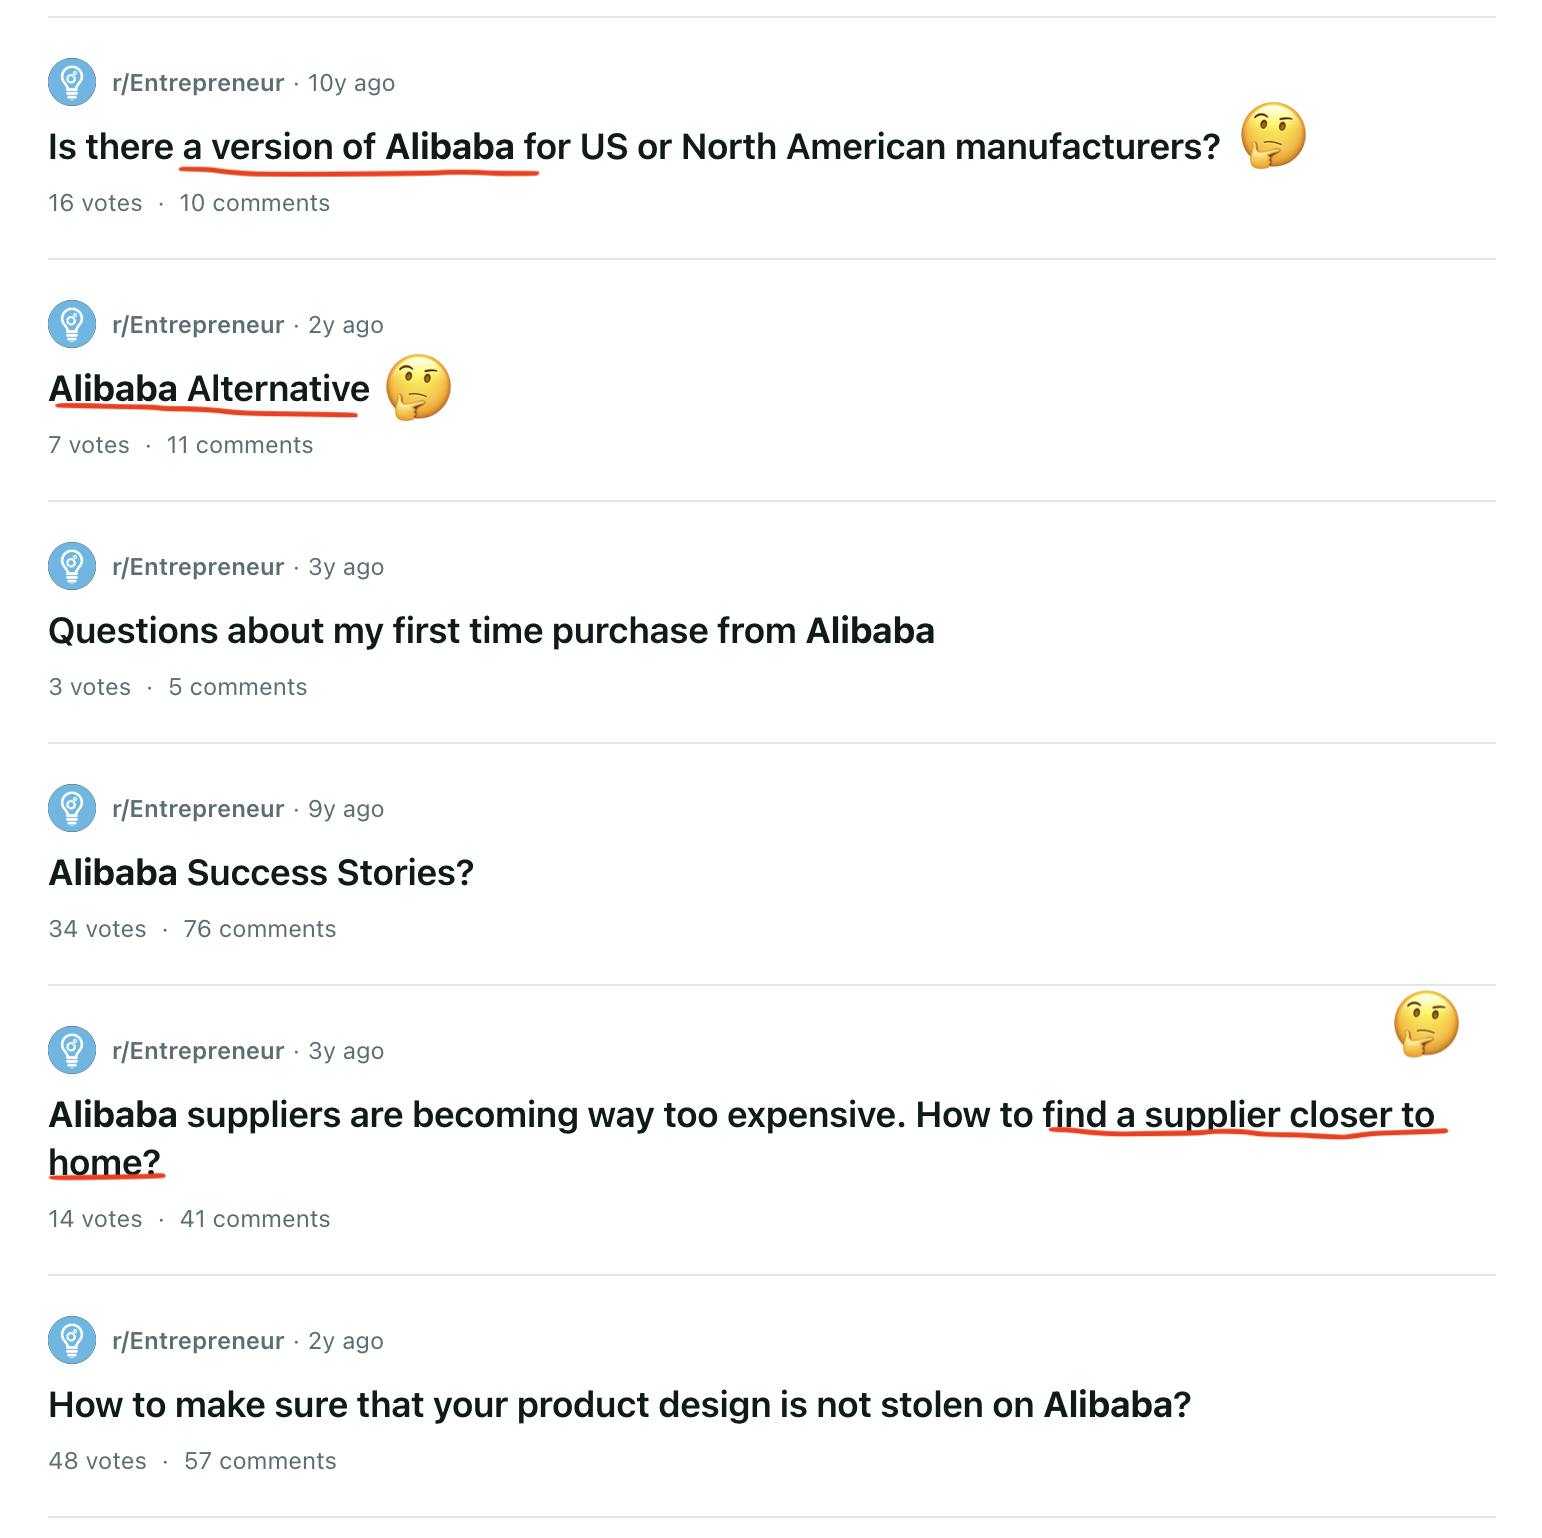The image size is (1542, 1538).
Task: View the 41 comments on the expensive suppliers post
Action: coord(254,1219)
